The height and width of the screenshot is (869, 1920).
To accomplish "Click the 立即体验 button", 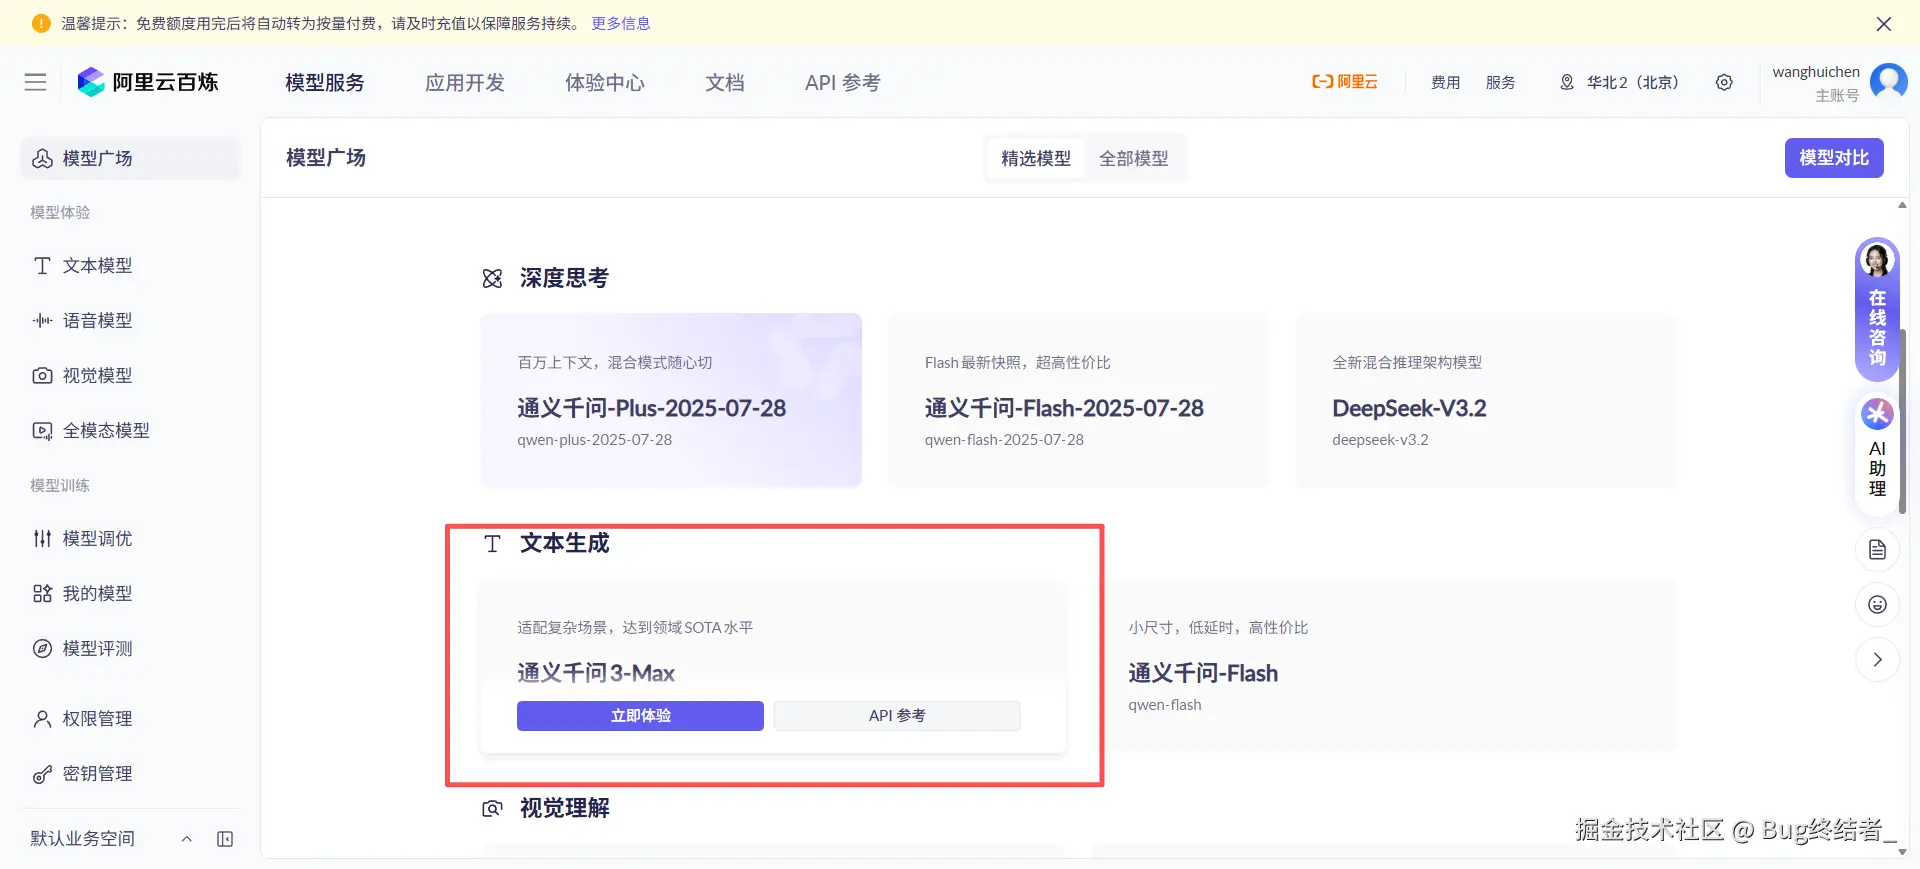I will (640, 716).
